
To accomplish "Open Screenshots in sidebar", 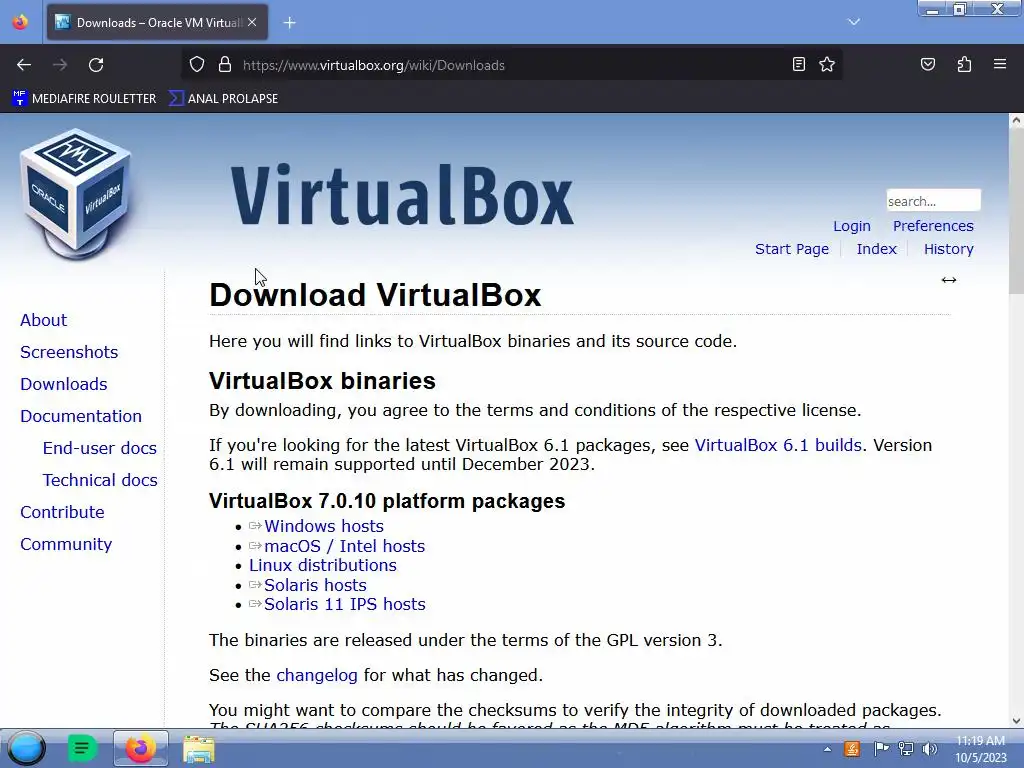I will (69, 352).
